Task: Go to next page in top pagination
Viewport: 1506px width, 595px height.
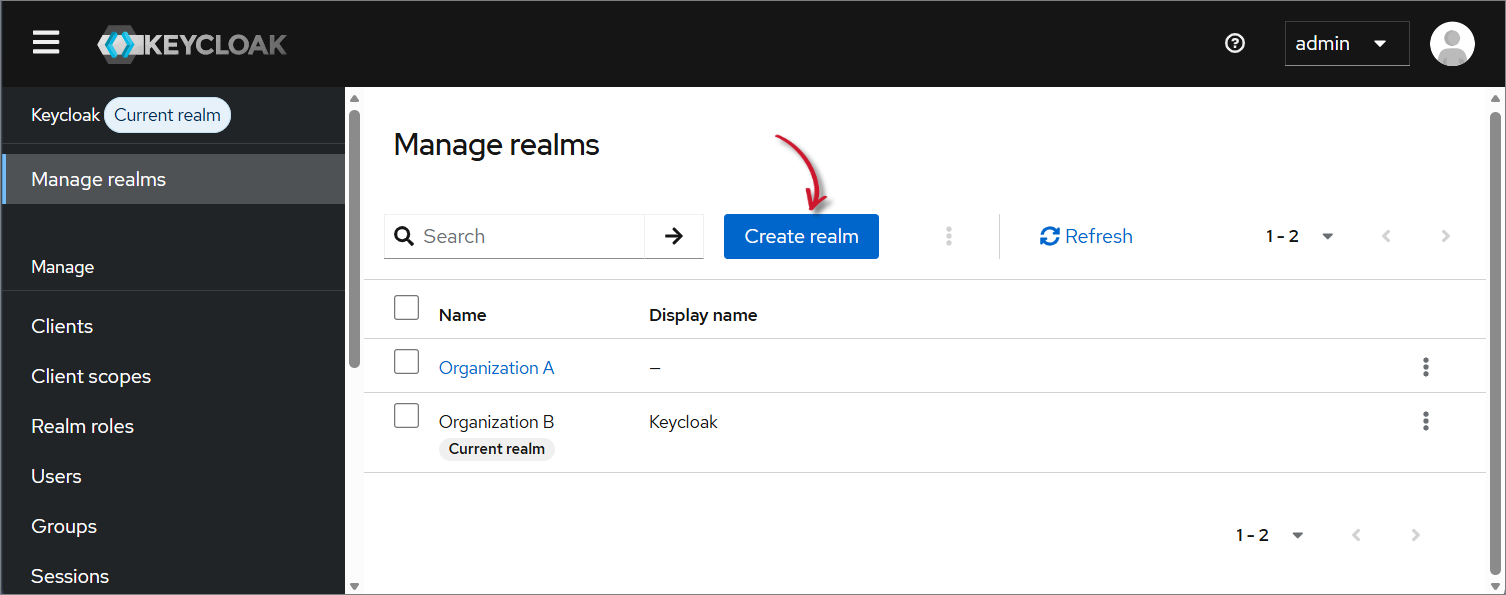Action: coord(1445,236)
